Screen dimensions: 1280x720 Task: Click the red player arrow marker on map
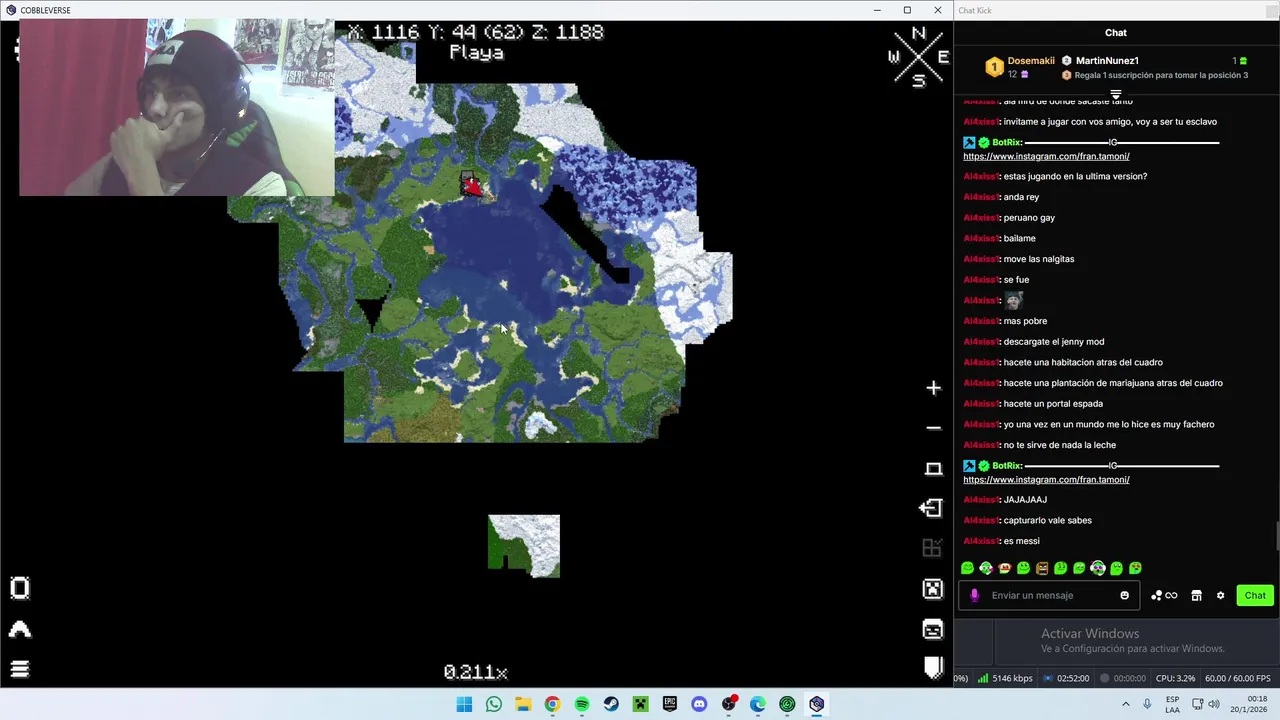coord(470,186)
